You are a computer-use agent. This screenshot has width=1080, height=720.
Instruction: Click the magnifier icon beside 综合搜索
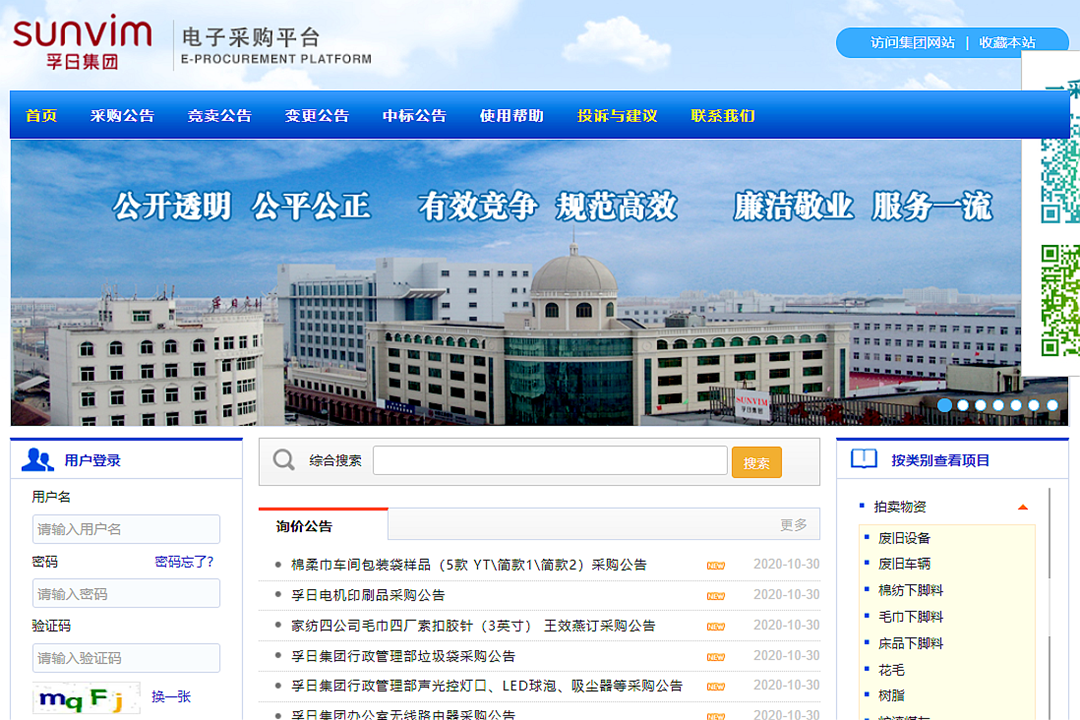[x=283, y=459]
